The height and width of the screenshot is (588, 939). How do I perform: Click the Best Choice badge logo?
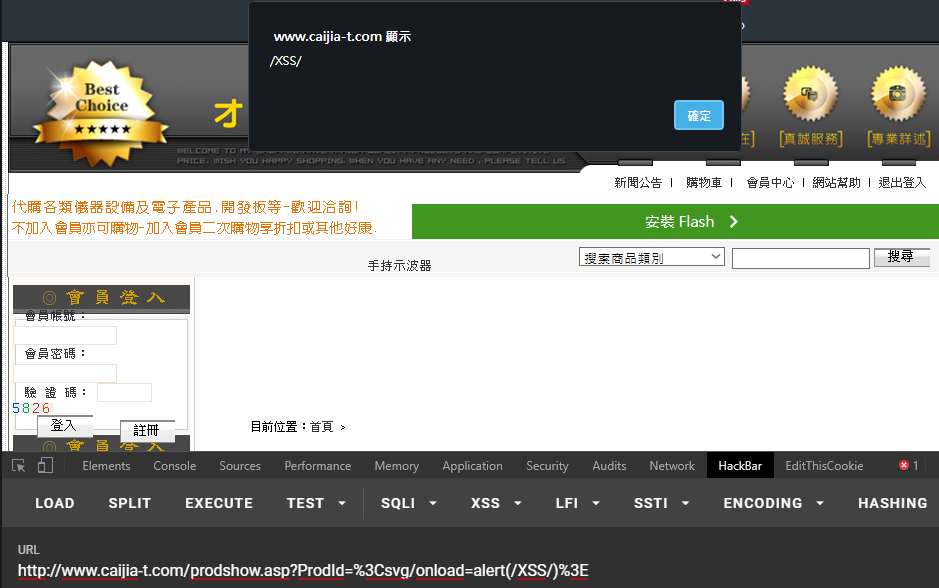[101, 113]
